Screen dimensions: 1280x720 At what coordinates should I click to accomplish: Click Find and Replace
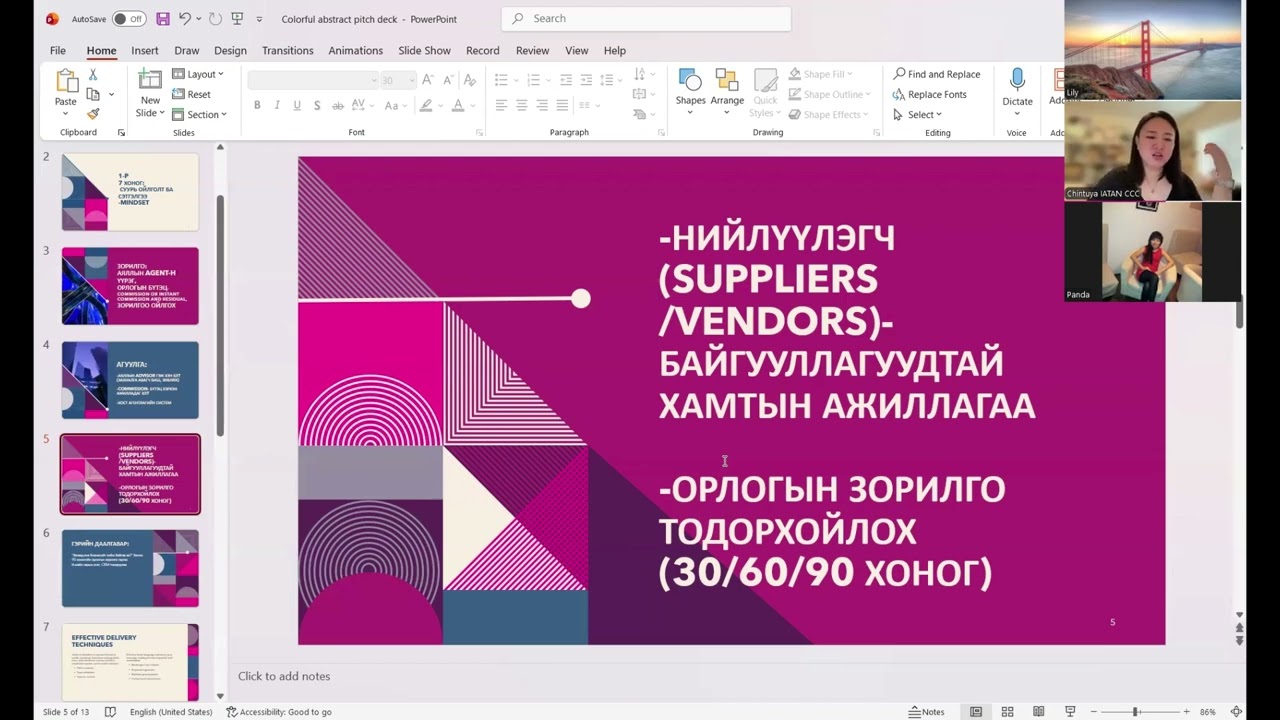point(936,74)
